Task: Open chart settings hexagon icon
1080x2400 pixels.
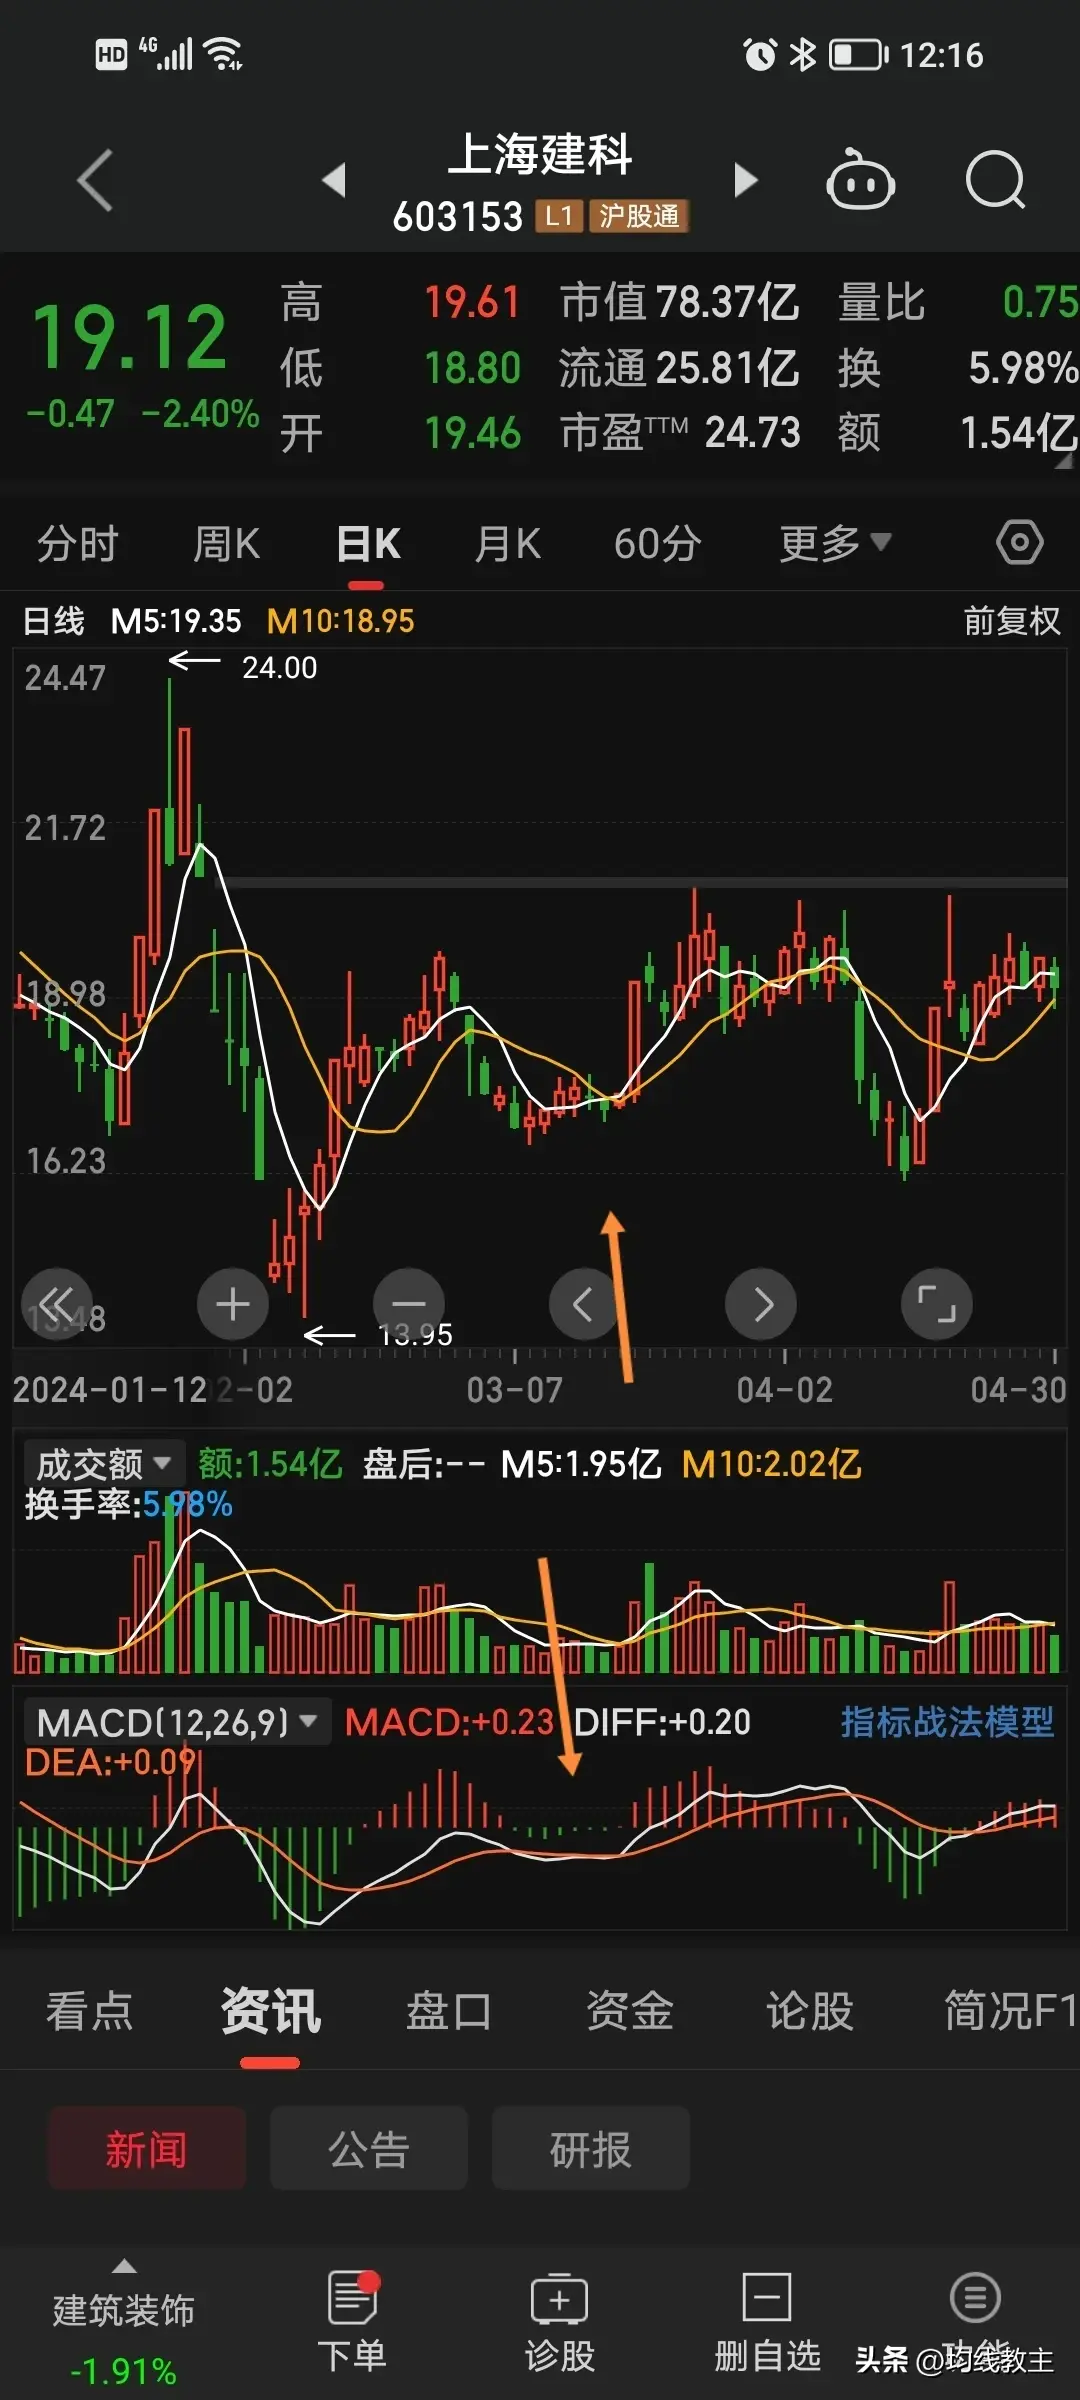Action: point(1019,543)
